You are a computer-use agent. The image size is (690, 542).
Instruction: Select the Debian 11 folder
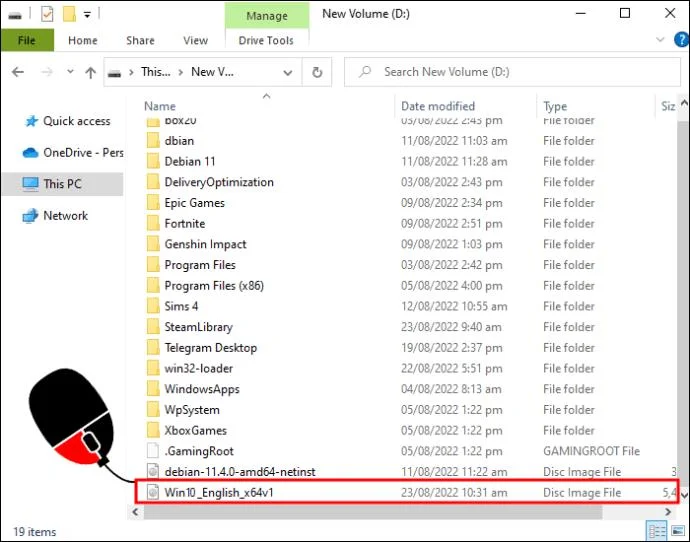[190, 161]
